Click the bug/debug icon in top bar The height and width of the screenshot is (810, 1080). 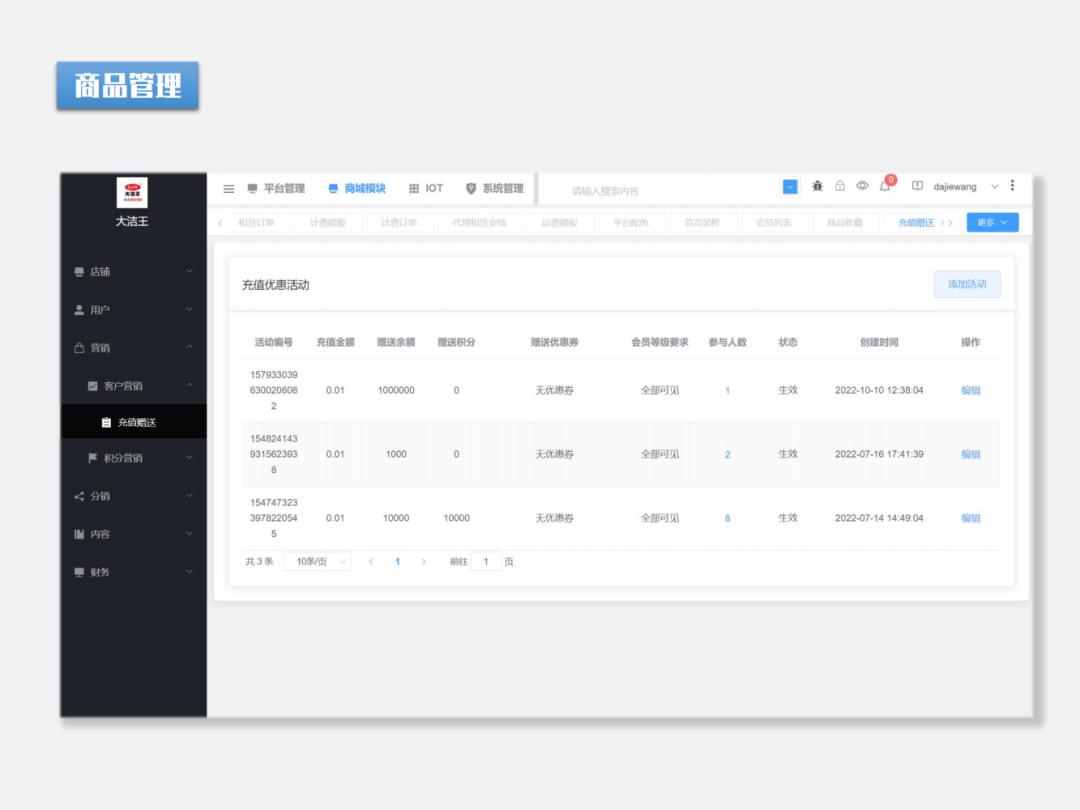click(x=818, y=187)
